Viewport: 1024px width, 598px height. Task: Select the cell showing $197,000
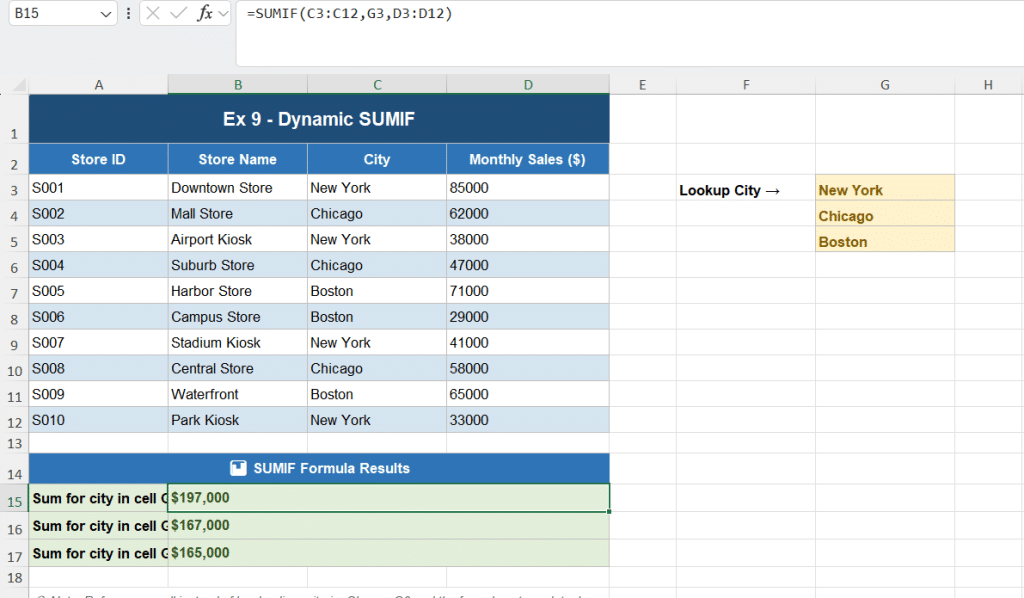point(388,498)
